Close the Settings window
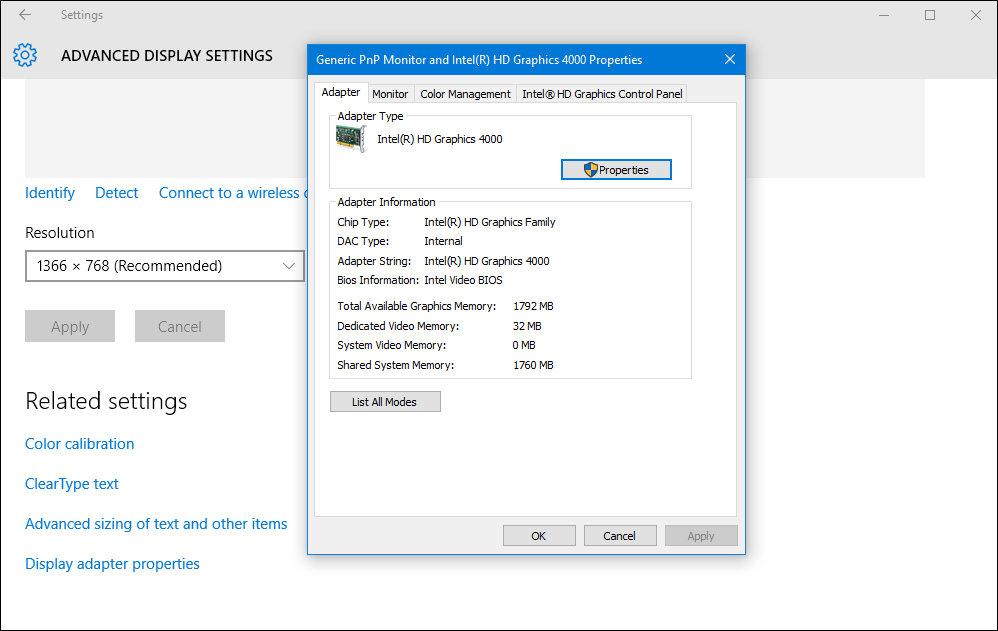998x631 pixels. coord(976,15)
